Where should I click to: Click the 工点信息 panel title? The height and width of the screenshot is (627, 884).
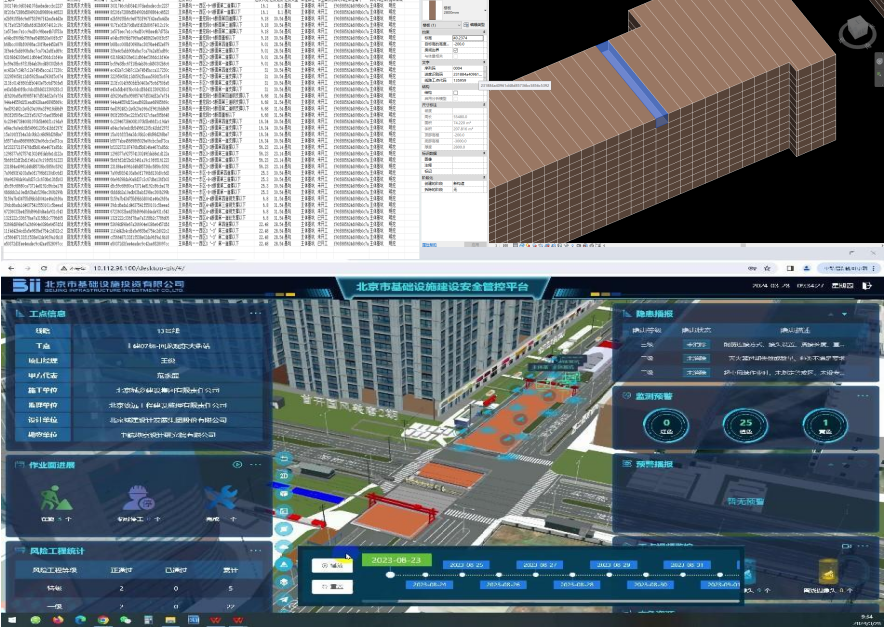pos(47,314)
